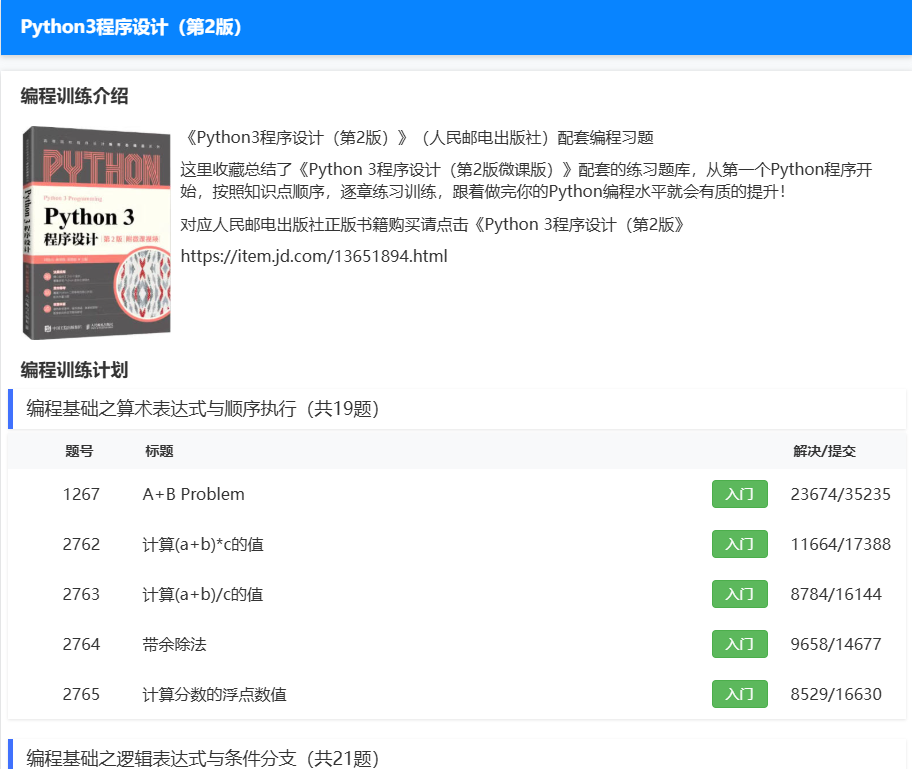Click the 入门 tag for 计算(a+b)*c的值
The image size is (912, 769).
(x=740, y=544)
